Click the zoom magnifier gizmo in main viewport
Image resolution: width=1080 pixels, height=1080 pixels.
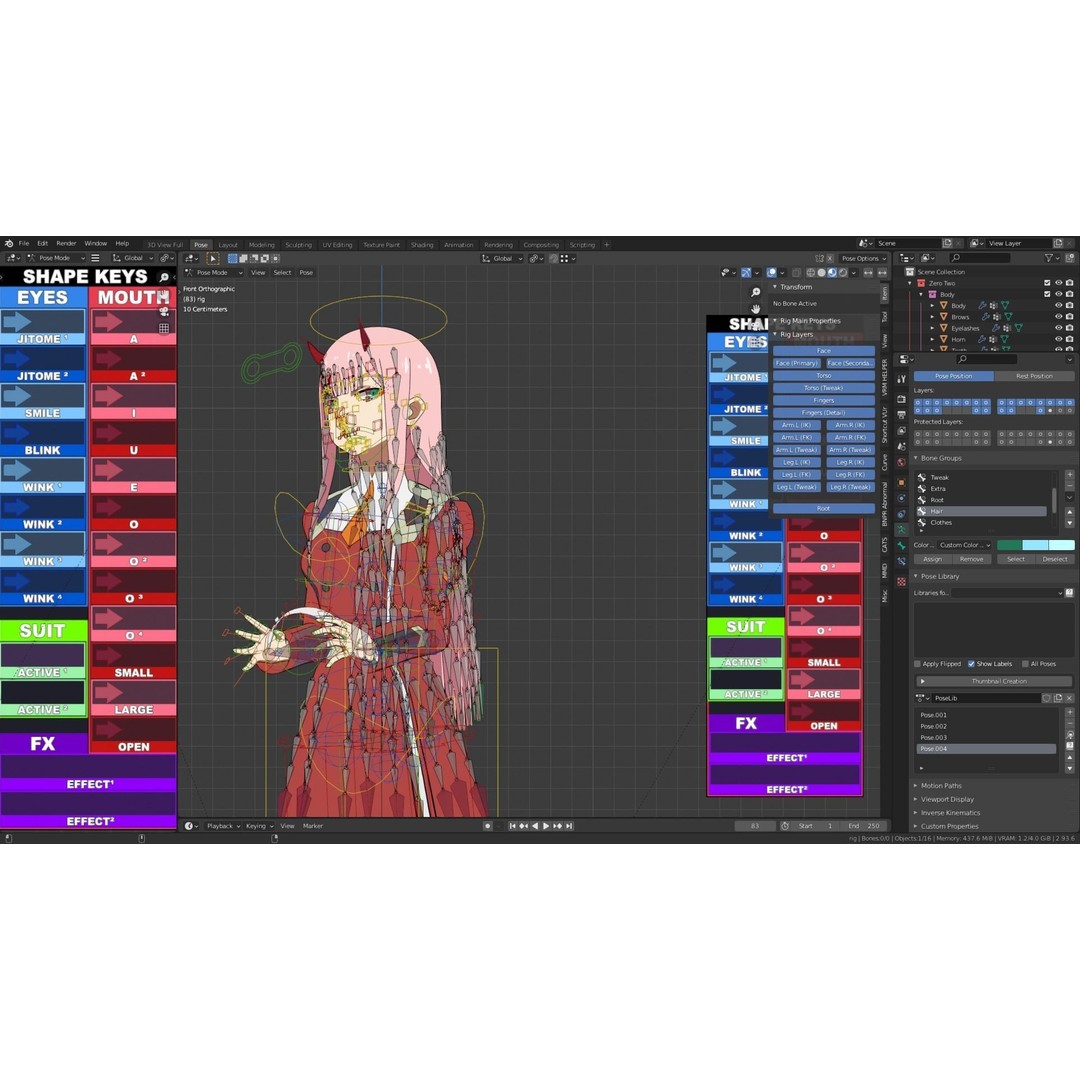coord(756,293)
